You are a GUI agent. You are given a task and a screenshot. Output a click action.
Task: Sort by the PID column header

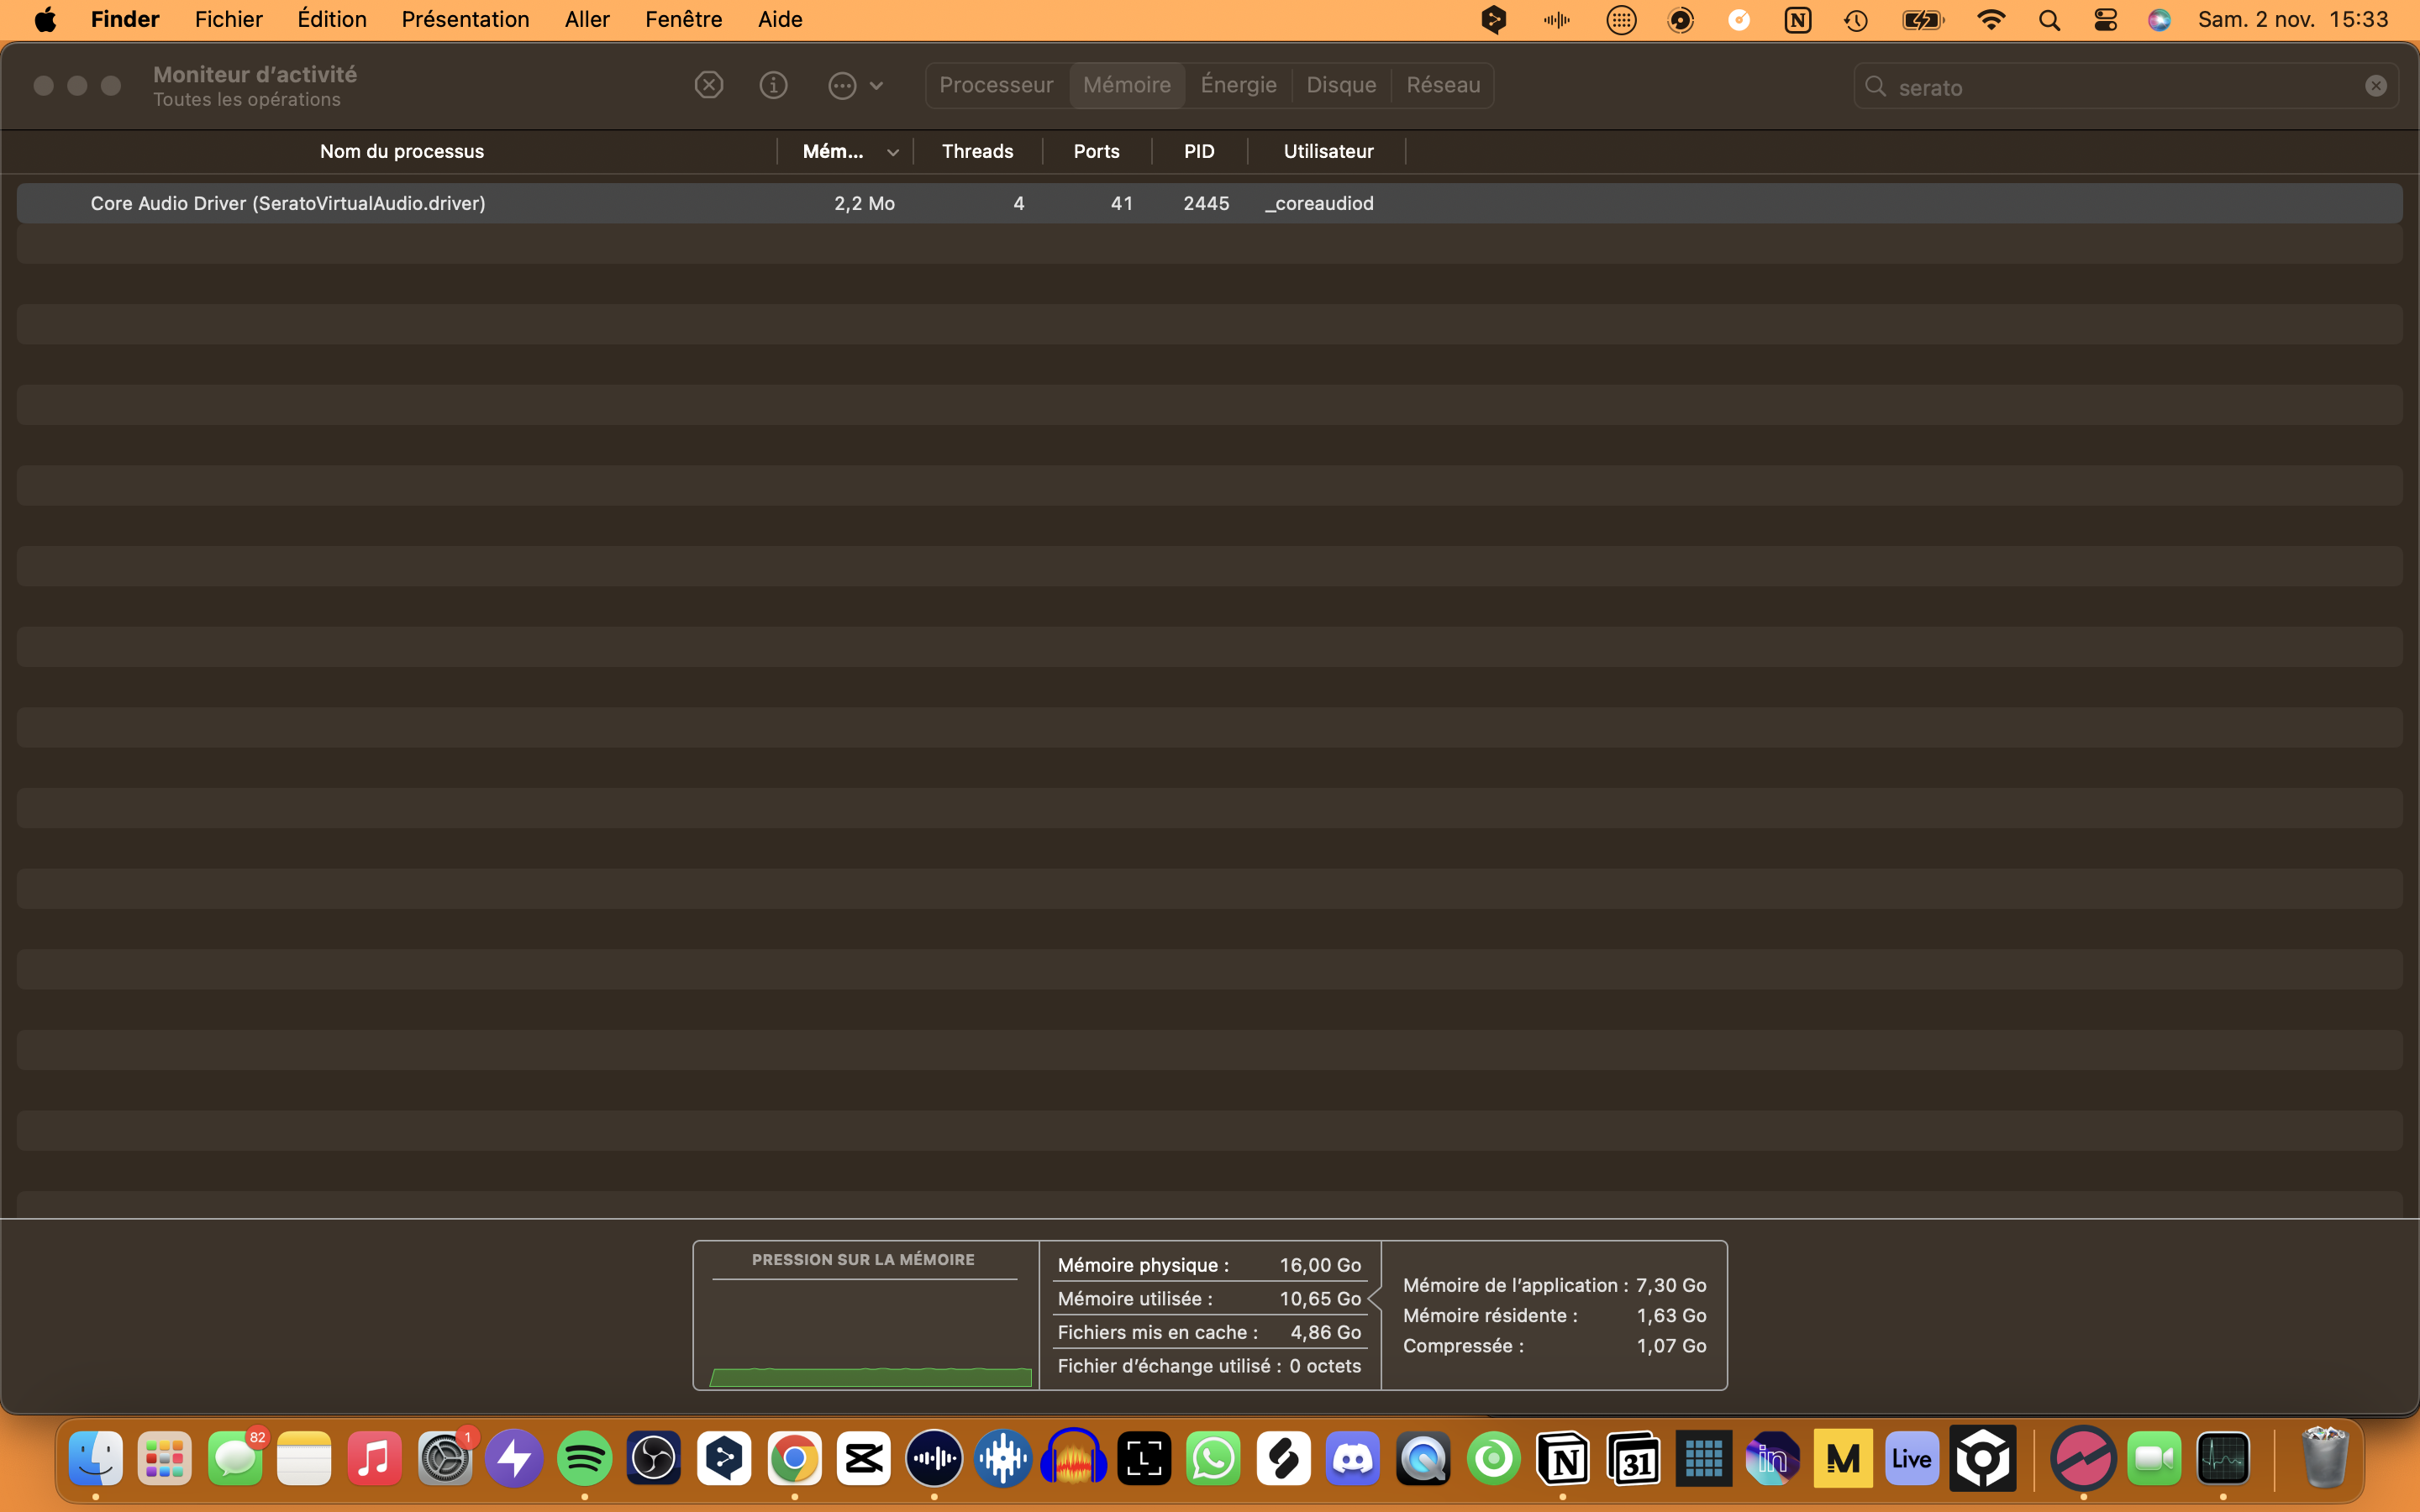coord(1198,151)
